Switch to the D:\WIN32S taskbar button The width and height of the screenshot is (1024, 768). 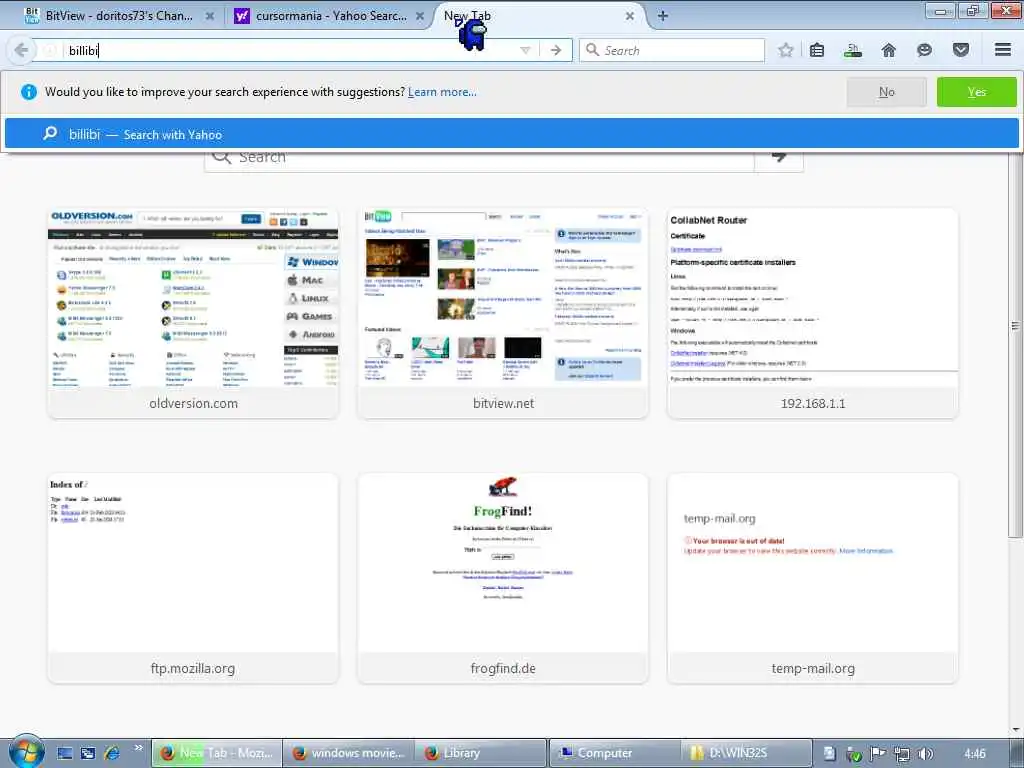746,753
